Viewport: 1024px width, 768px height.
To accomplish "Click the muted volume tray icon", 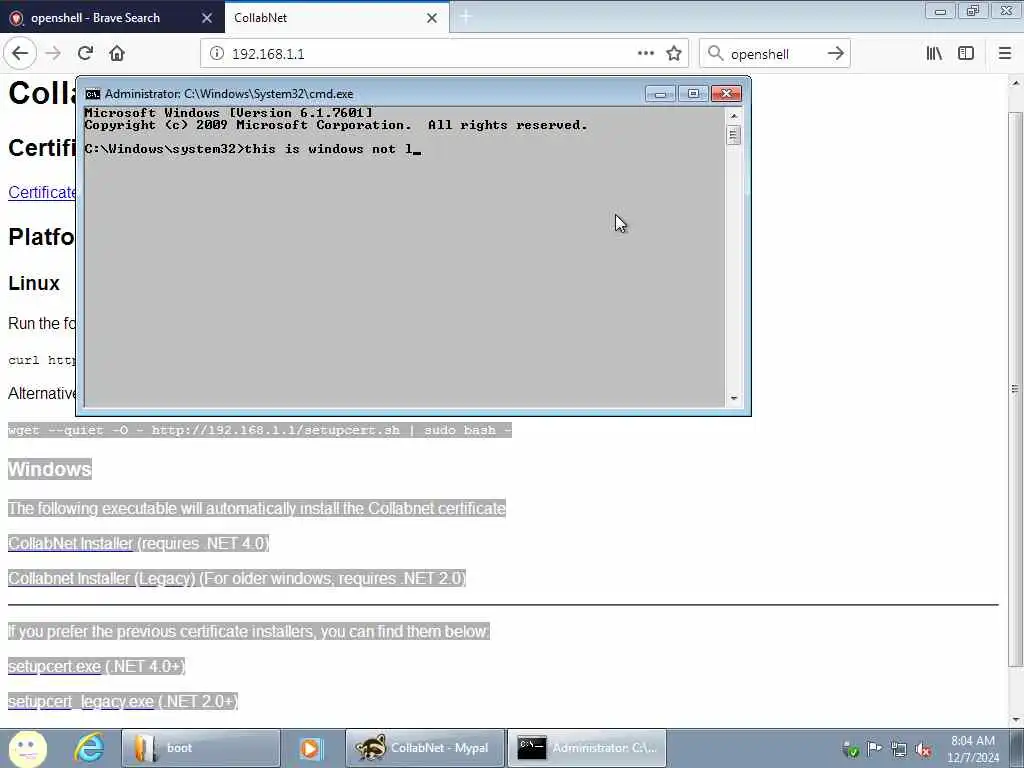I will pos(923,750).
